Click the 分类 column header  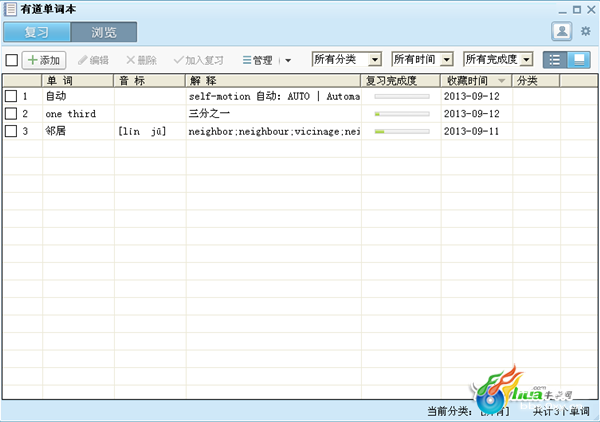tap(536, 81)
